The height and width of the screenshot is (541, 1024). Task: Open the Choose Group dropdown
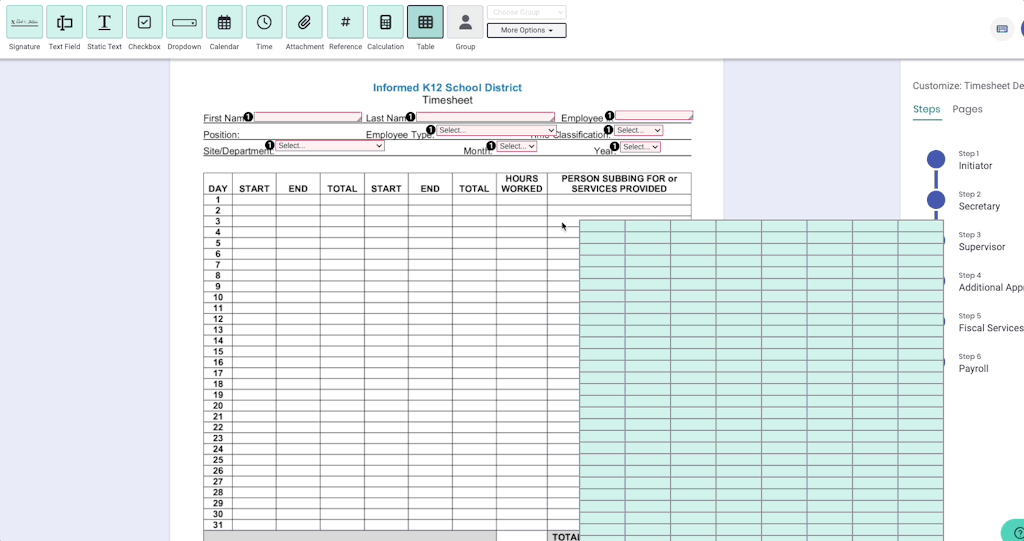(526, 12)
